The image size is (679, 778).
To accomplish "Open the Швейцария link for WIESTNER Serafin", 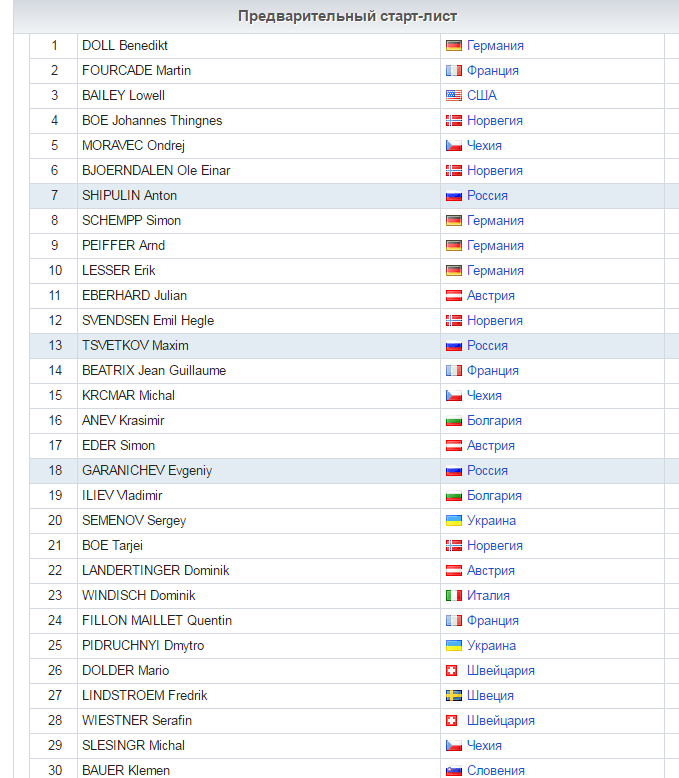I will [x=500, y=720].
